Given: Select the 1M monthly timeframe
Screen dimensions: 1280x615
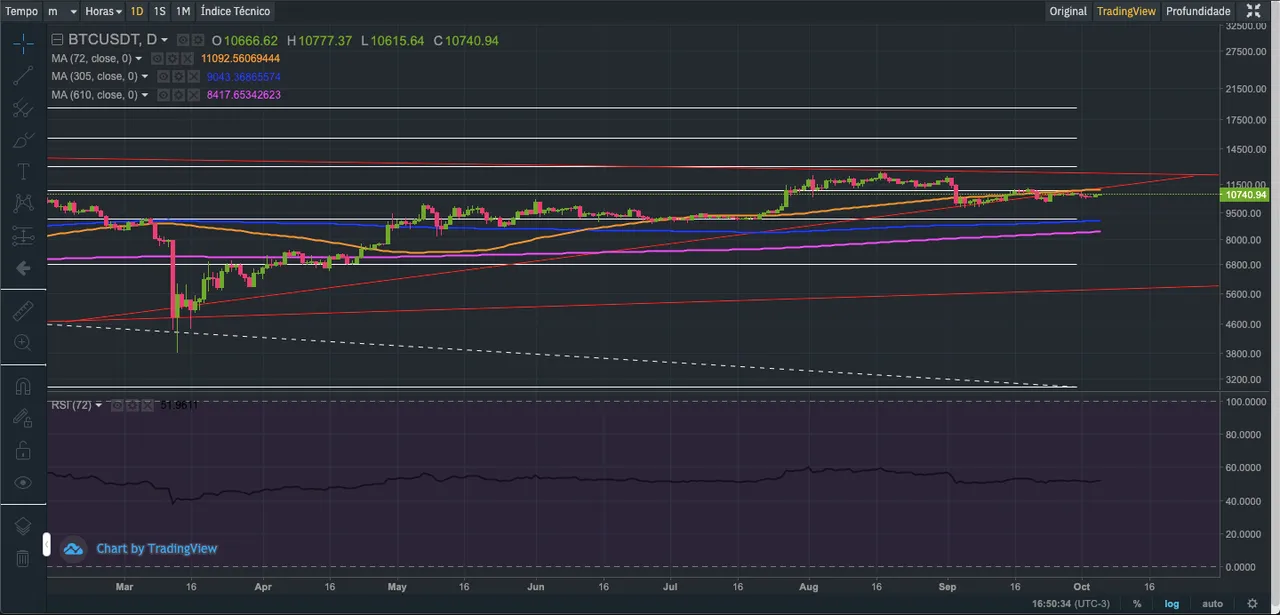Looking at the screenshot, I should coord(183,11).
